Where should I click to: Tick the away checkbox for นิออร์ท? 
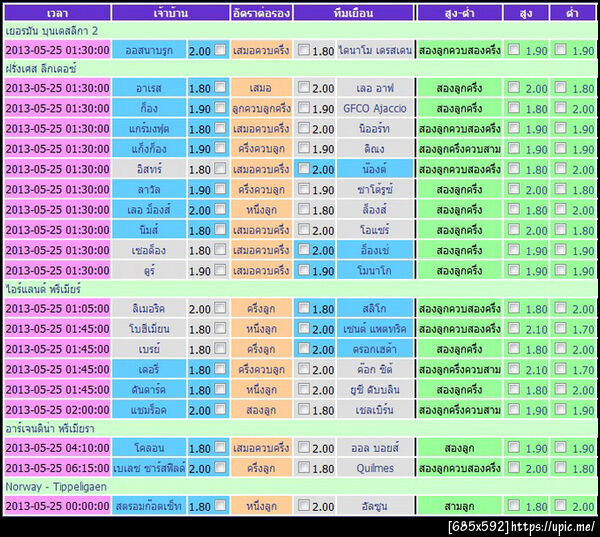(x=304, y=128)
